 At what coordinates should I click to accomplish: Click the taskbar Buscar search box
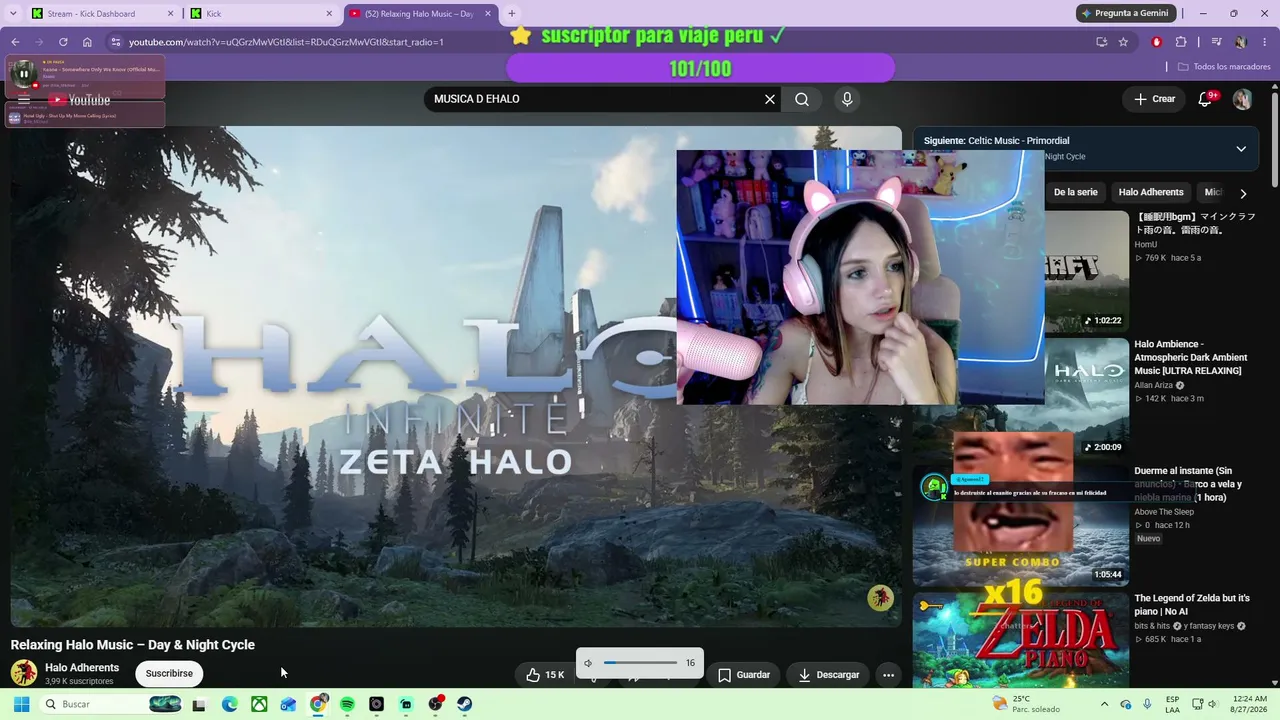pos(113,704)
